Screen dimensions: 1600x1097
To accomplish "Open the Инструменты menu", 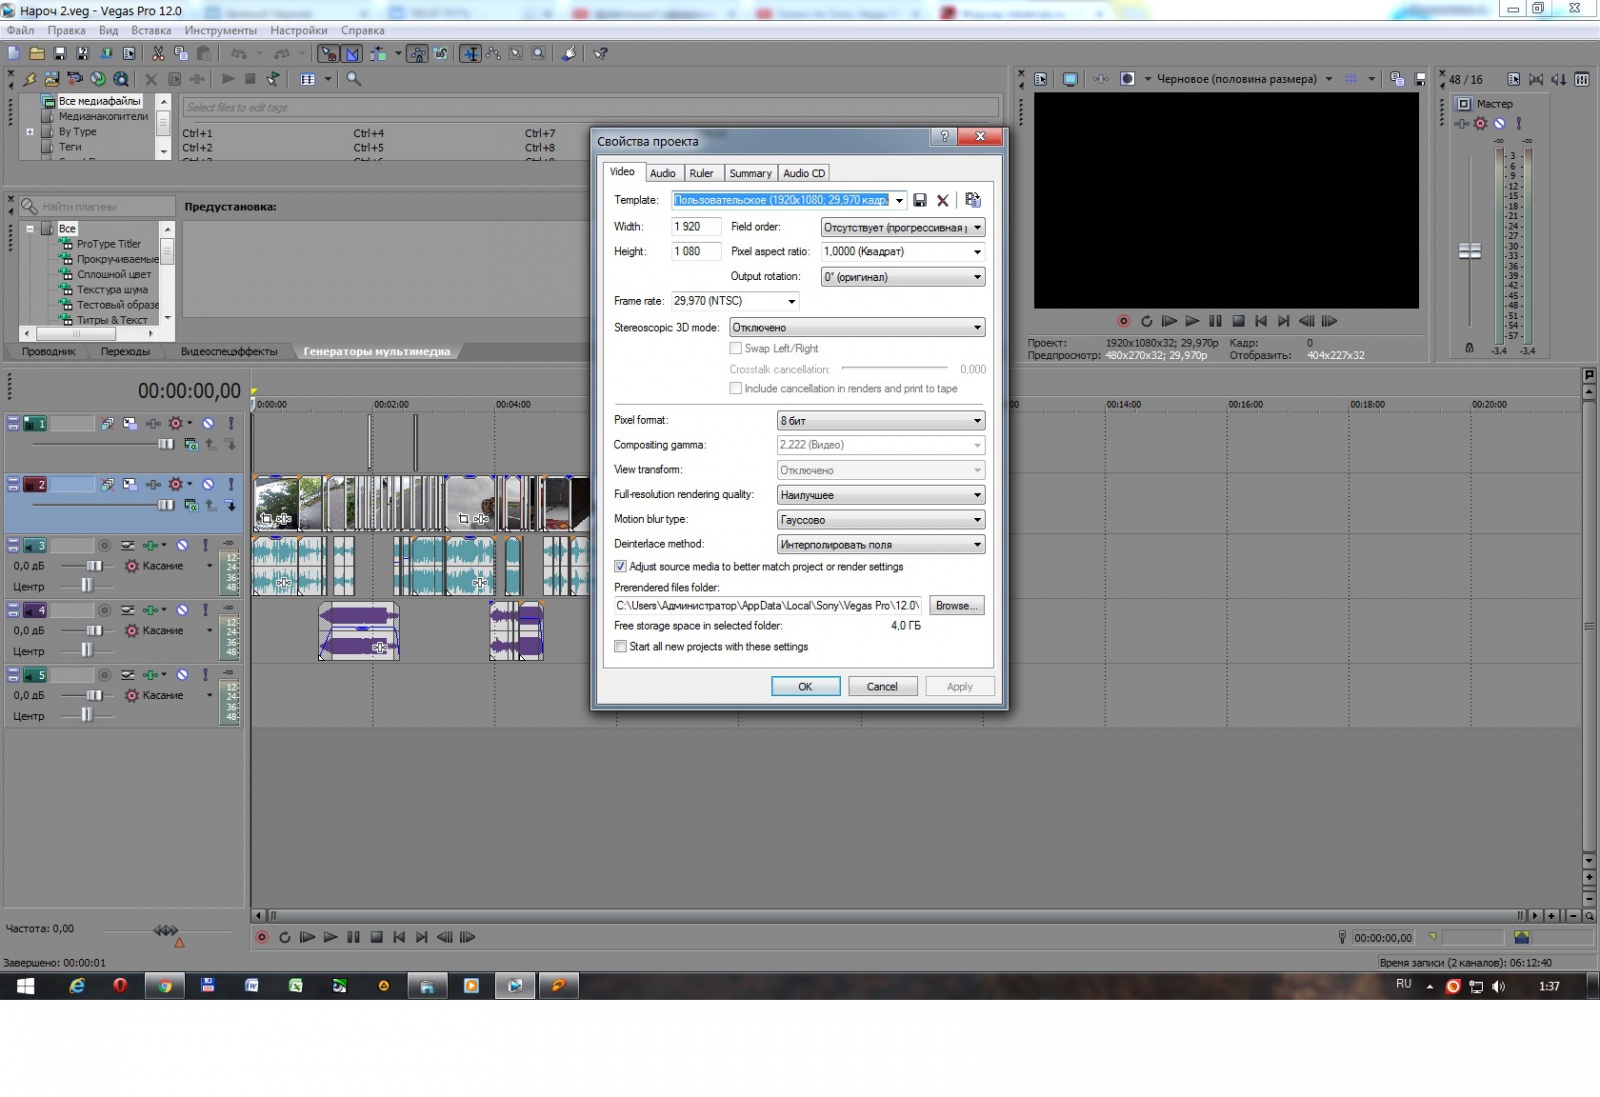I will click(220, 30).
